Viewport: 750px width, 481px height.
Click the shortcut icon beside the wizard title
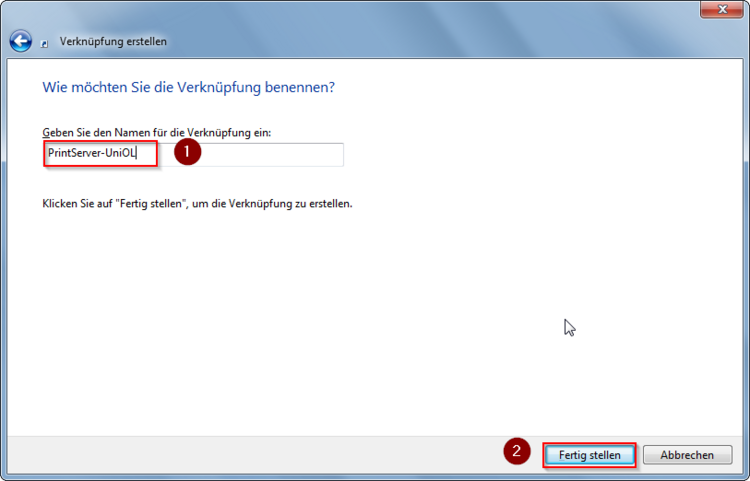pyautogui.click(x=44, y=44)
